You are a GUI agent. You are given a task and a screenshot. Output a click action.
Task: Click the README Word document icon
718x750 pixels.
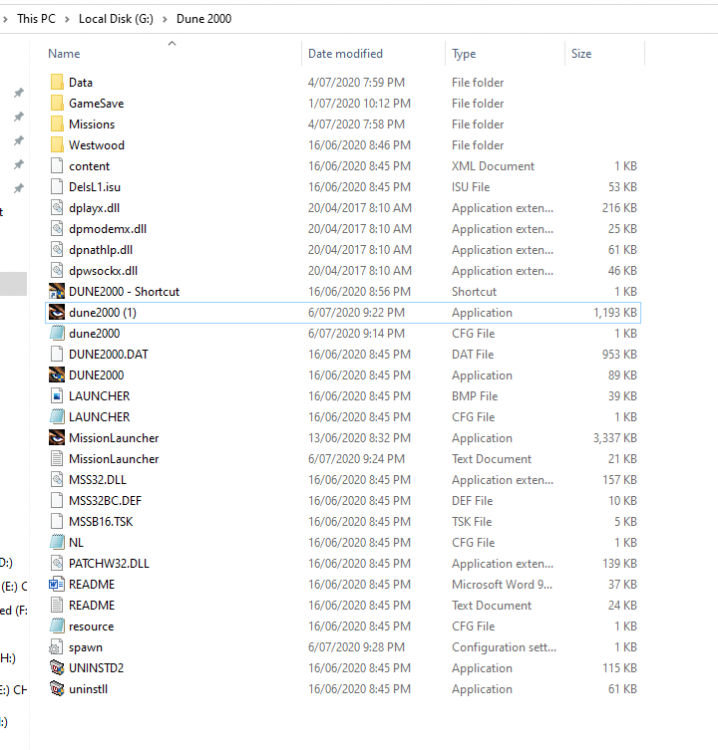[x=57, y=584]
